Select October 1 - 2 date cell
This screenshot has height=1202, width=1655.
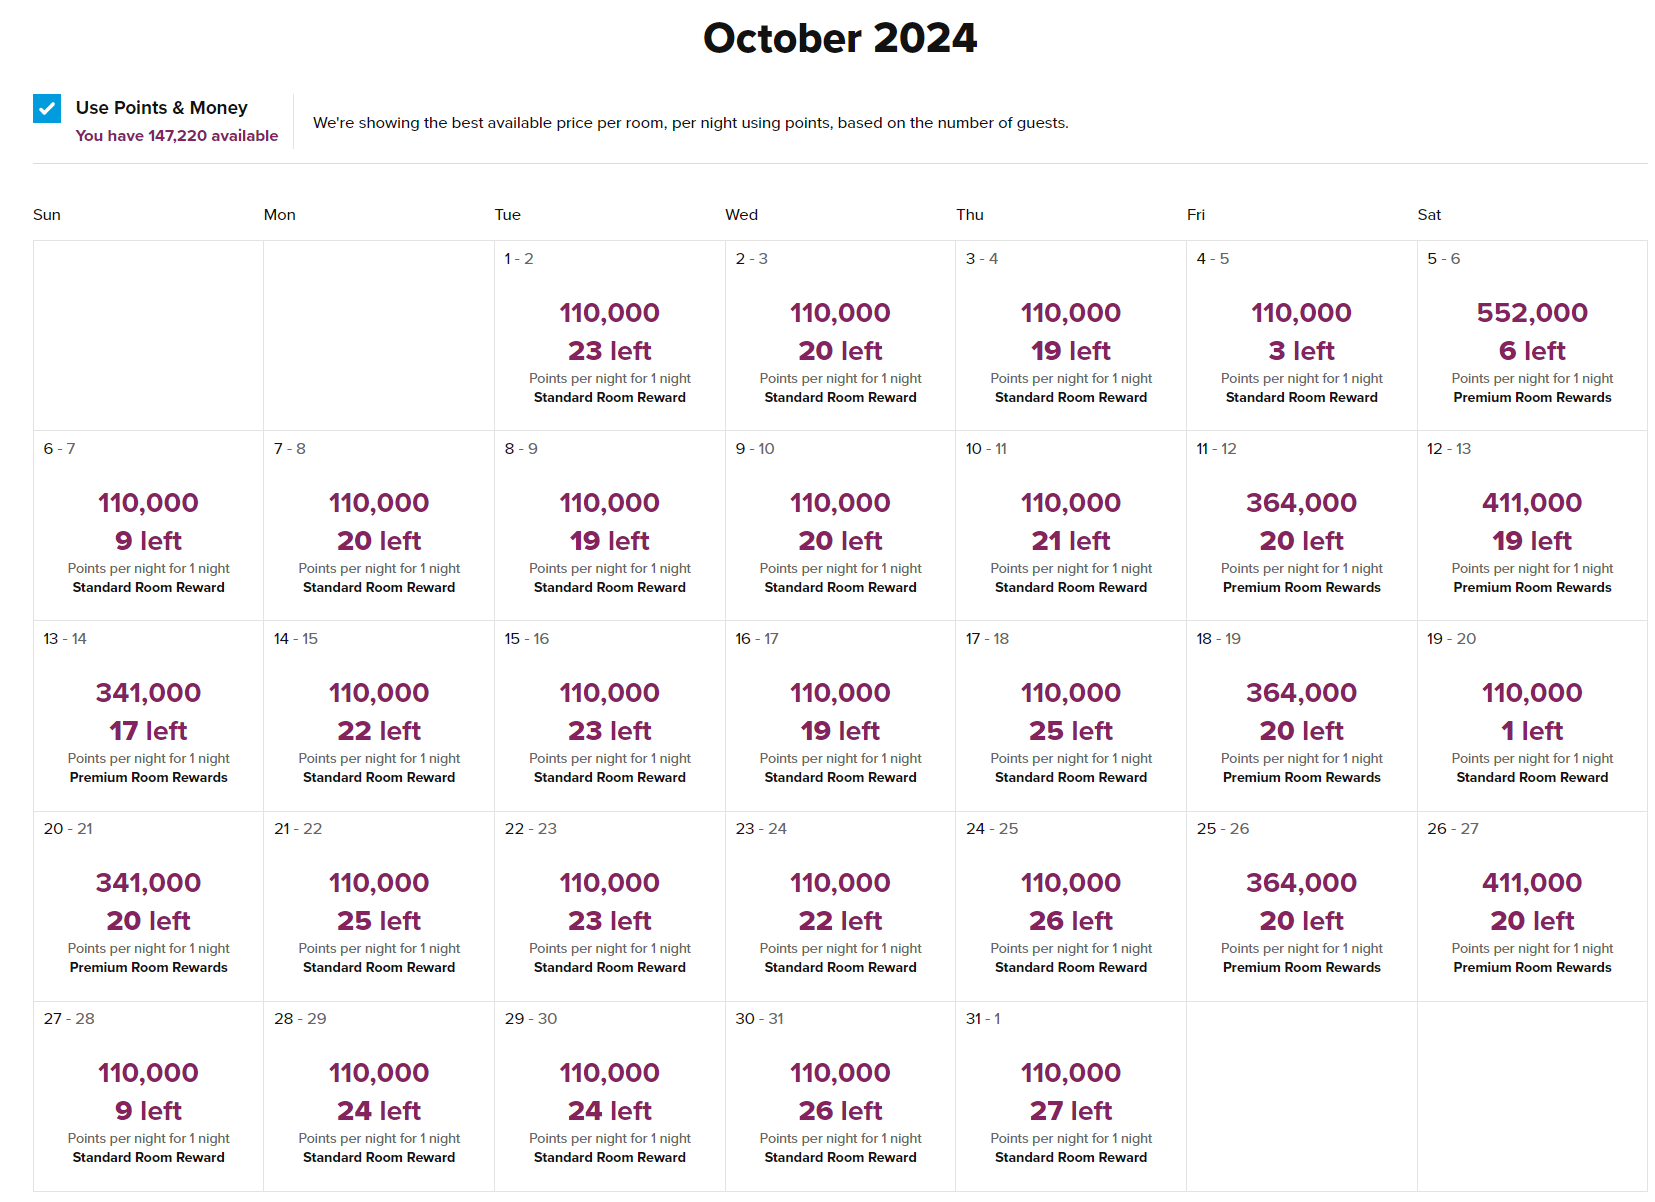click(610, 336)
